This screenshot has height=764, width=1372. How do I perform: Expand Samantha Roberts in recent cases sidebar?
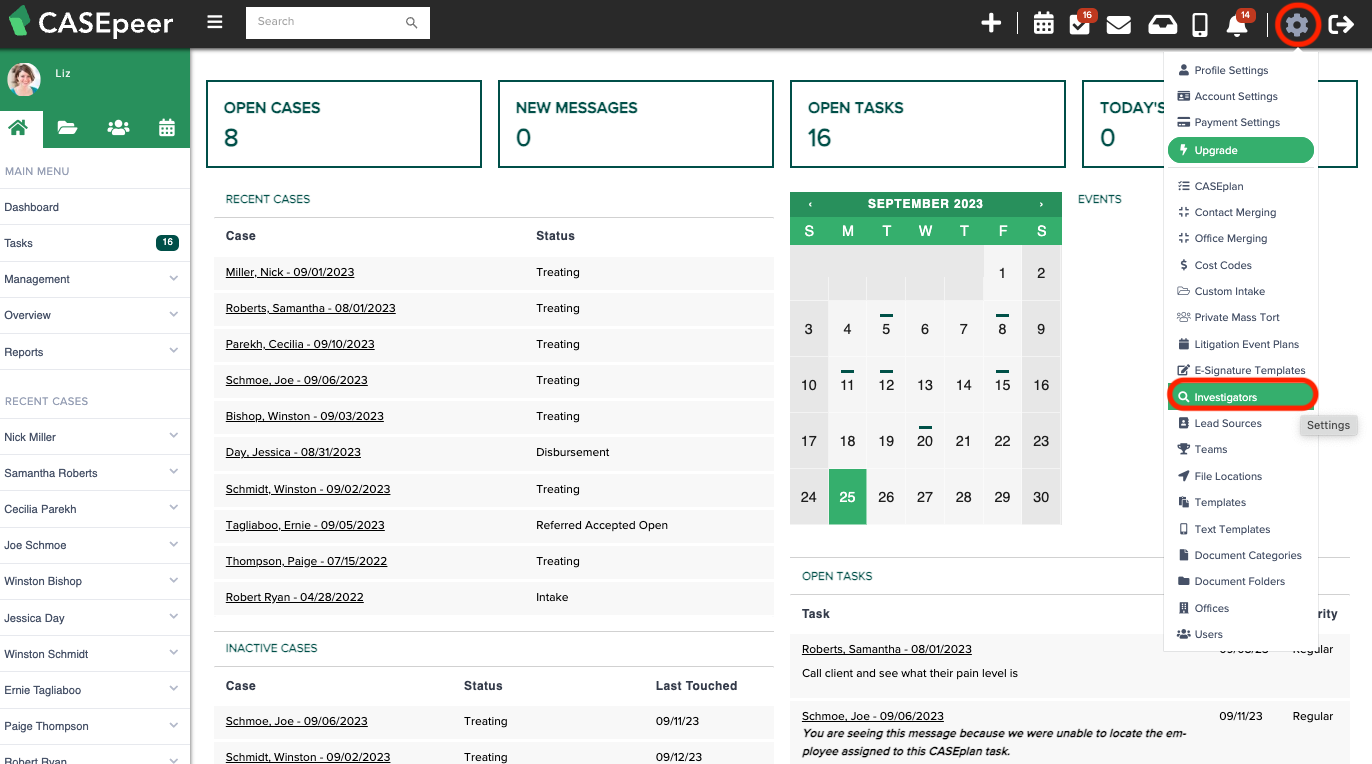point(95,473)
